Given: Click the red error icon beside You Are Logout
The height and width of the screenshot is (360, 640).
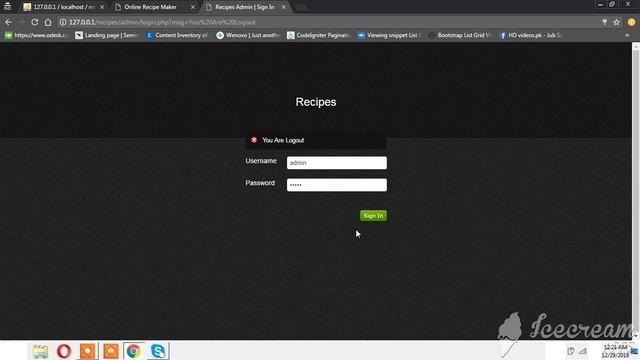Looking at the screenshot, I should point(254,140).
